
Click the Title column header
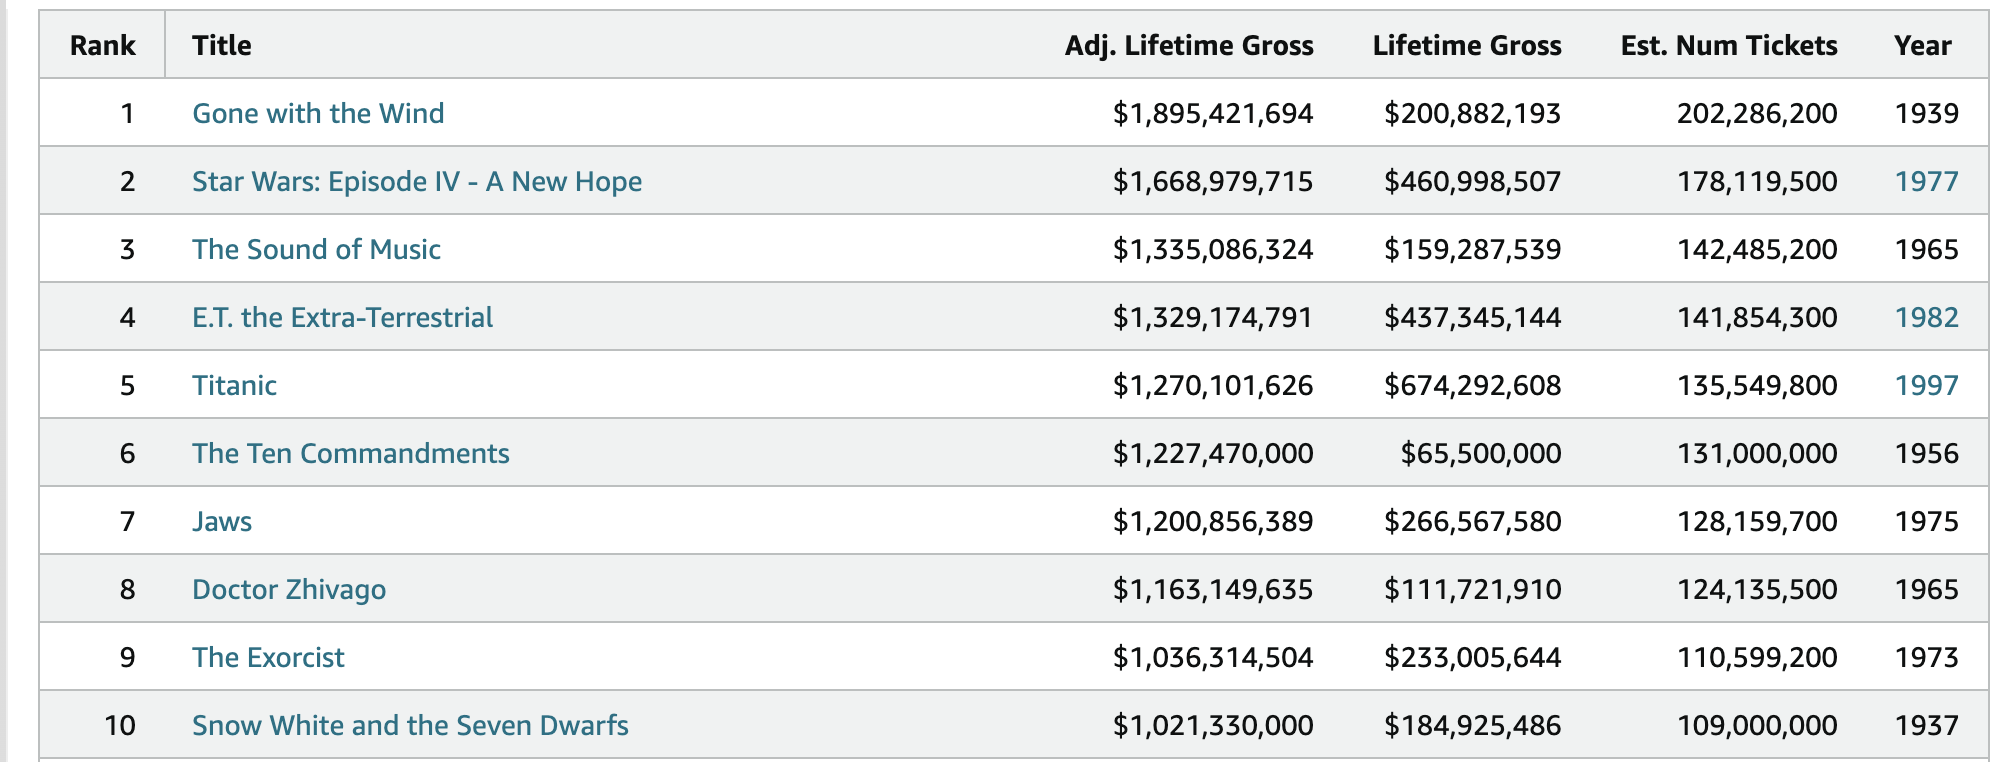(222, 45)
